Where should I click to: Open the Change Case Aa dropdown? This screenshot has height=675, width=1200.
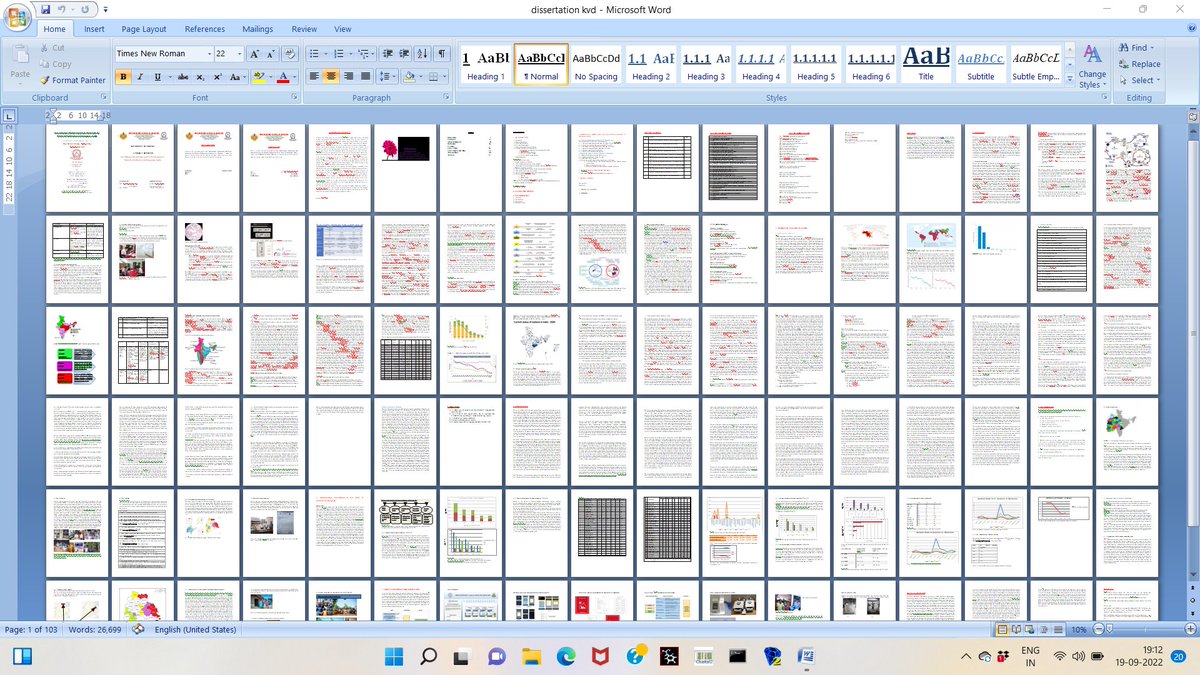[x=236, y=77]
